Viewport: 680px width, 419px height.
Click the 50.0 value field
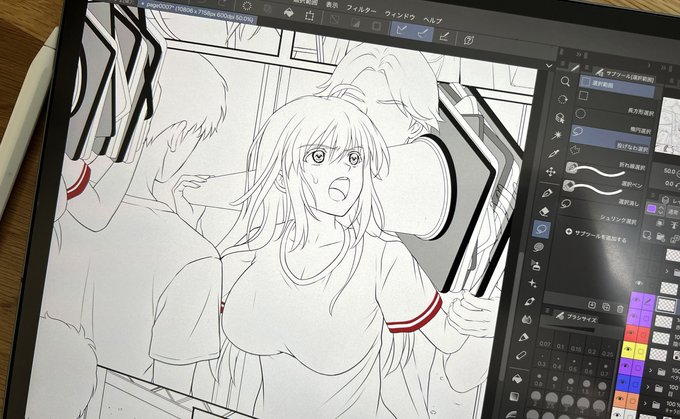pos(669,171)
